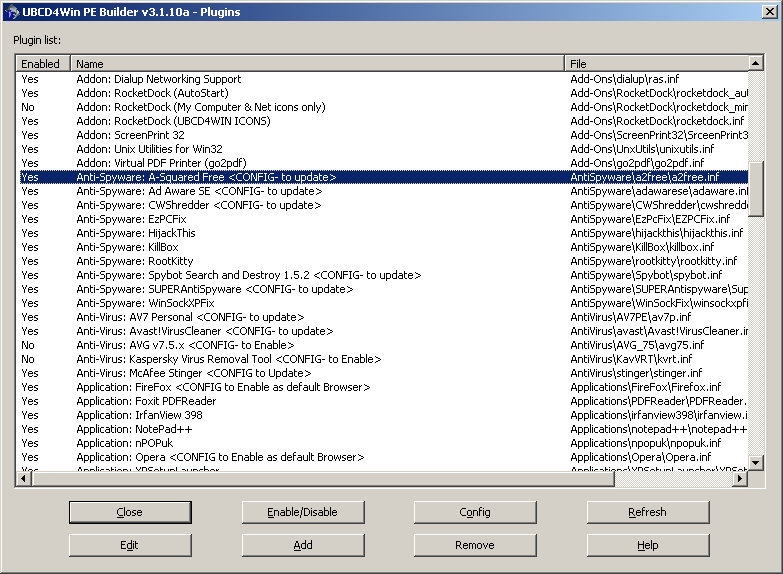Click file path AntiSpyware\KillBox\killbox.inf
The image size is (783, 574).
pos(642,247)
